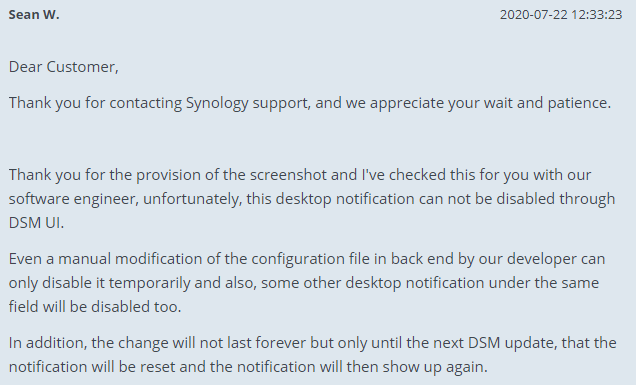636x385 pixels.
Task: Click the words only disable it temporarily
Action: point(99,283)
